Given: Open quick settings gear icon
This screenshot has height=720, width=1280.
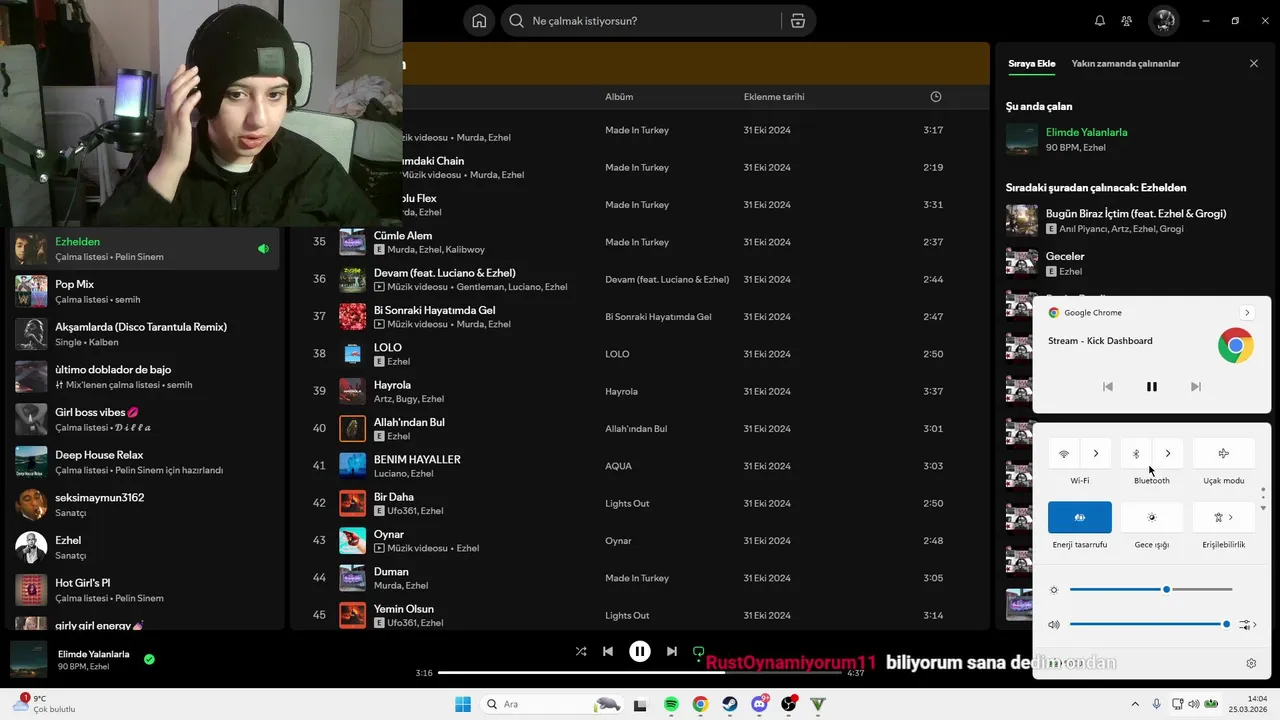Looking at the screenshot, I should [x=1251, y=663].
